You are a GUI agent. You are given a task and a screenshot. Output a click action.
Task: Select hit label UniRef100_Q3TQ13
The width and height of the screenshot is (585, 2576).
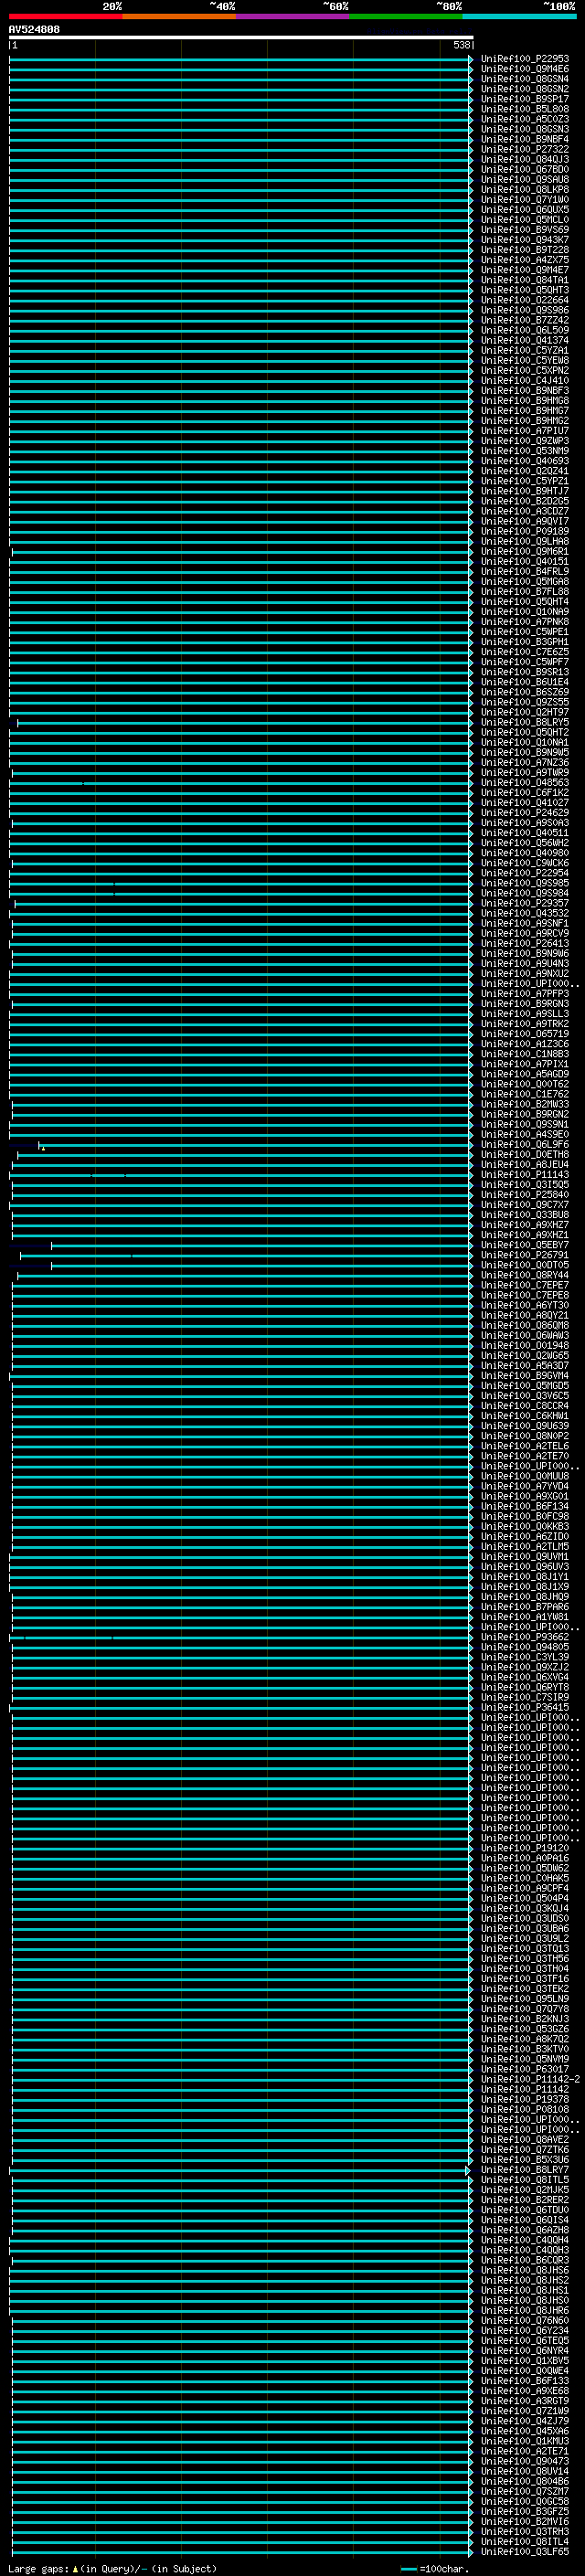pyautogui.click(x=524, y=1948)
